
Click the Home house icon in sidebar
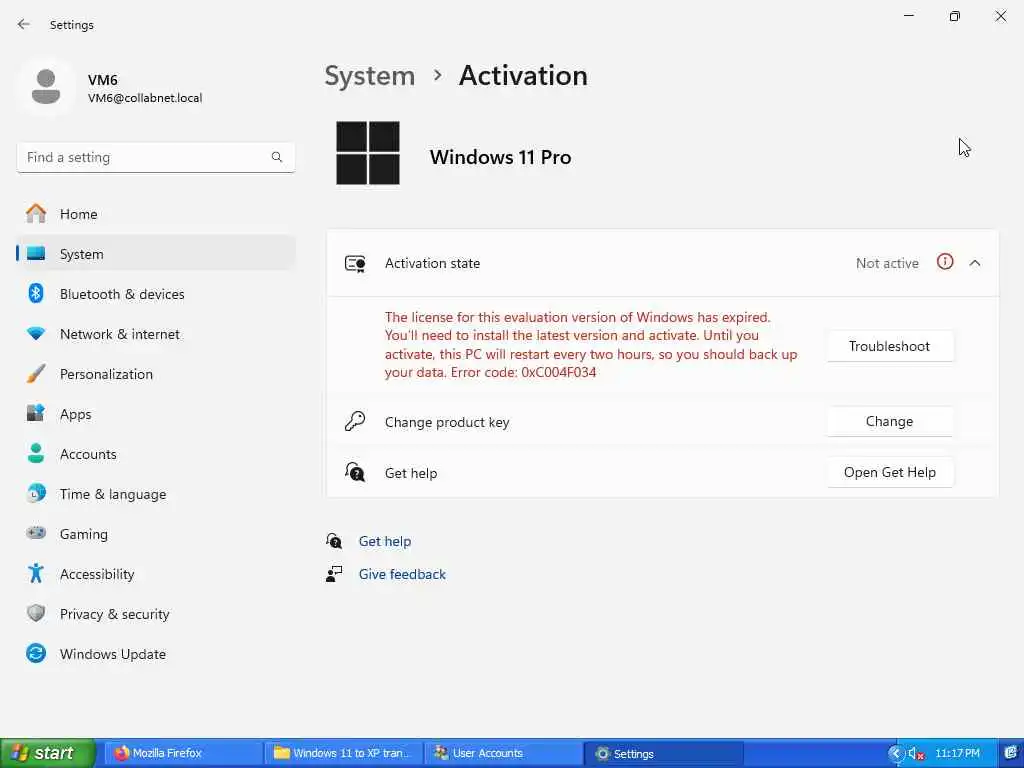(x=36, y=214)
